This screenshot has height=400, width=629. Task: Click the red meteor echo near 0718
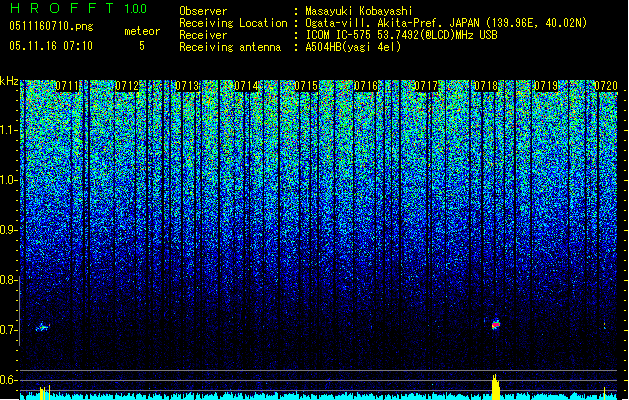pos(496,323)
